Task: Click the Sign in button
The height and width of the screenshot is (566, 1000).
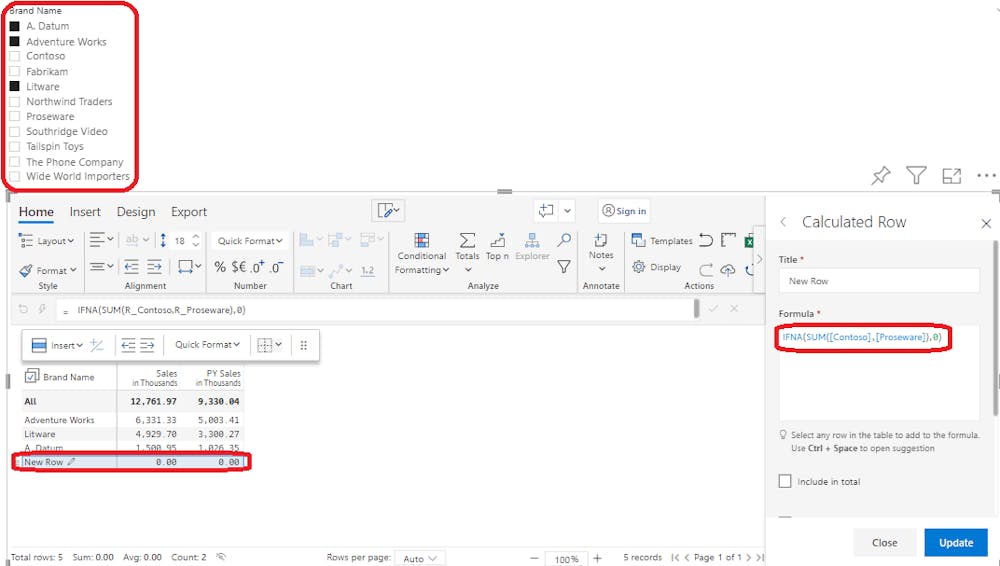Action: 624,211
